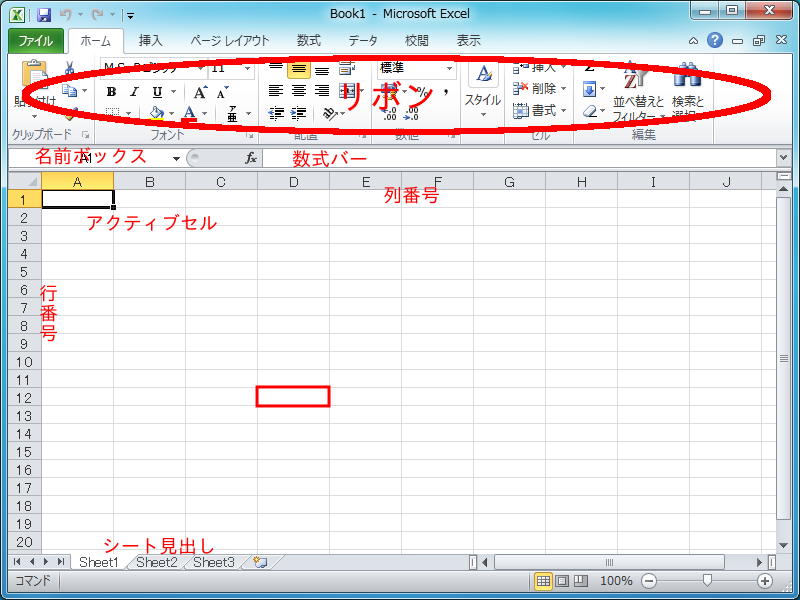The width and height of the screenshot is (800, 600).
Task: Click the 100% zoom level button
Action: click(x=615, y=581)
